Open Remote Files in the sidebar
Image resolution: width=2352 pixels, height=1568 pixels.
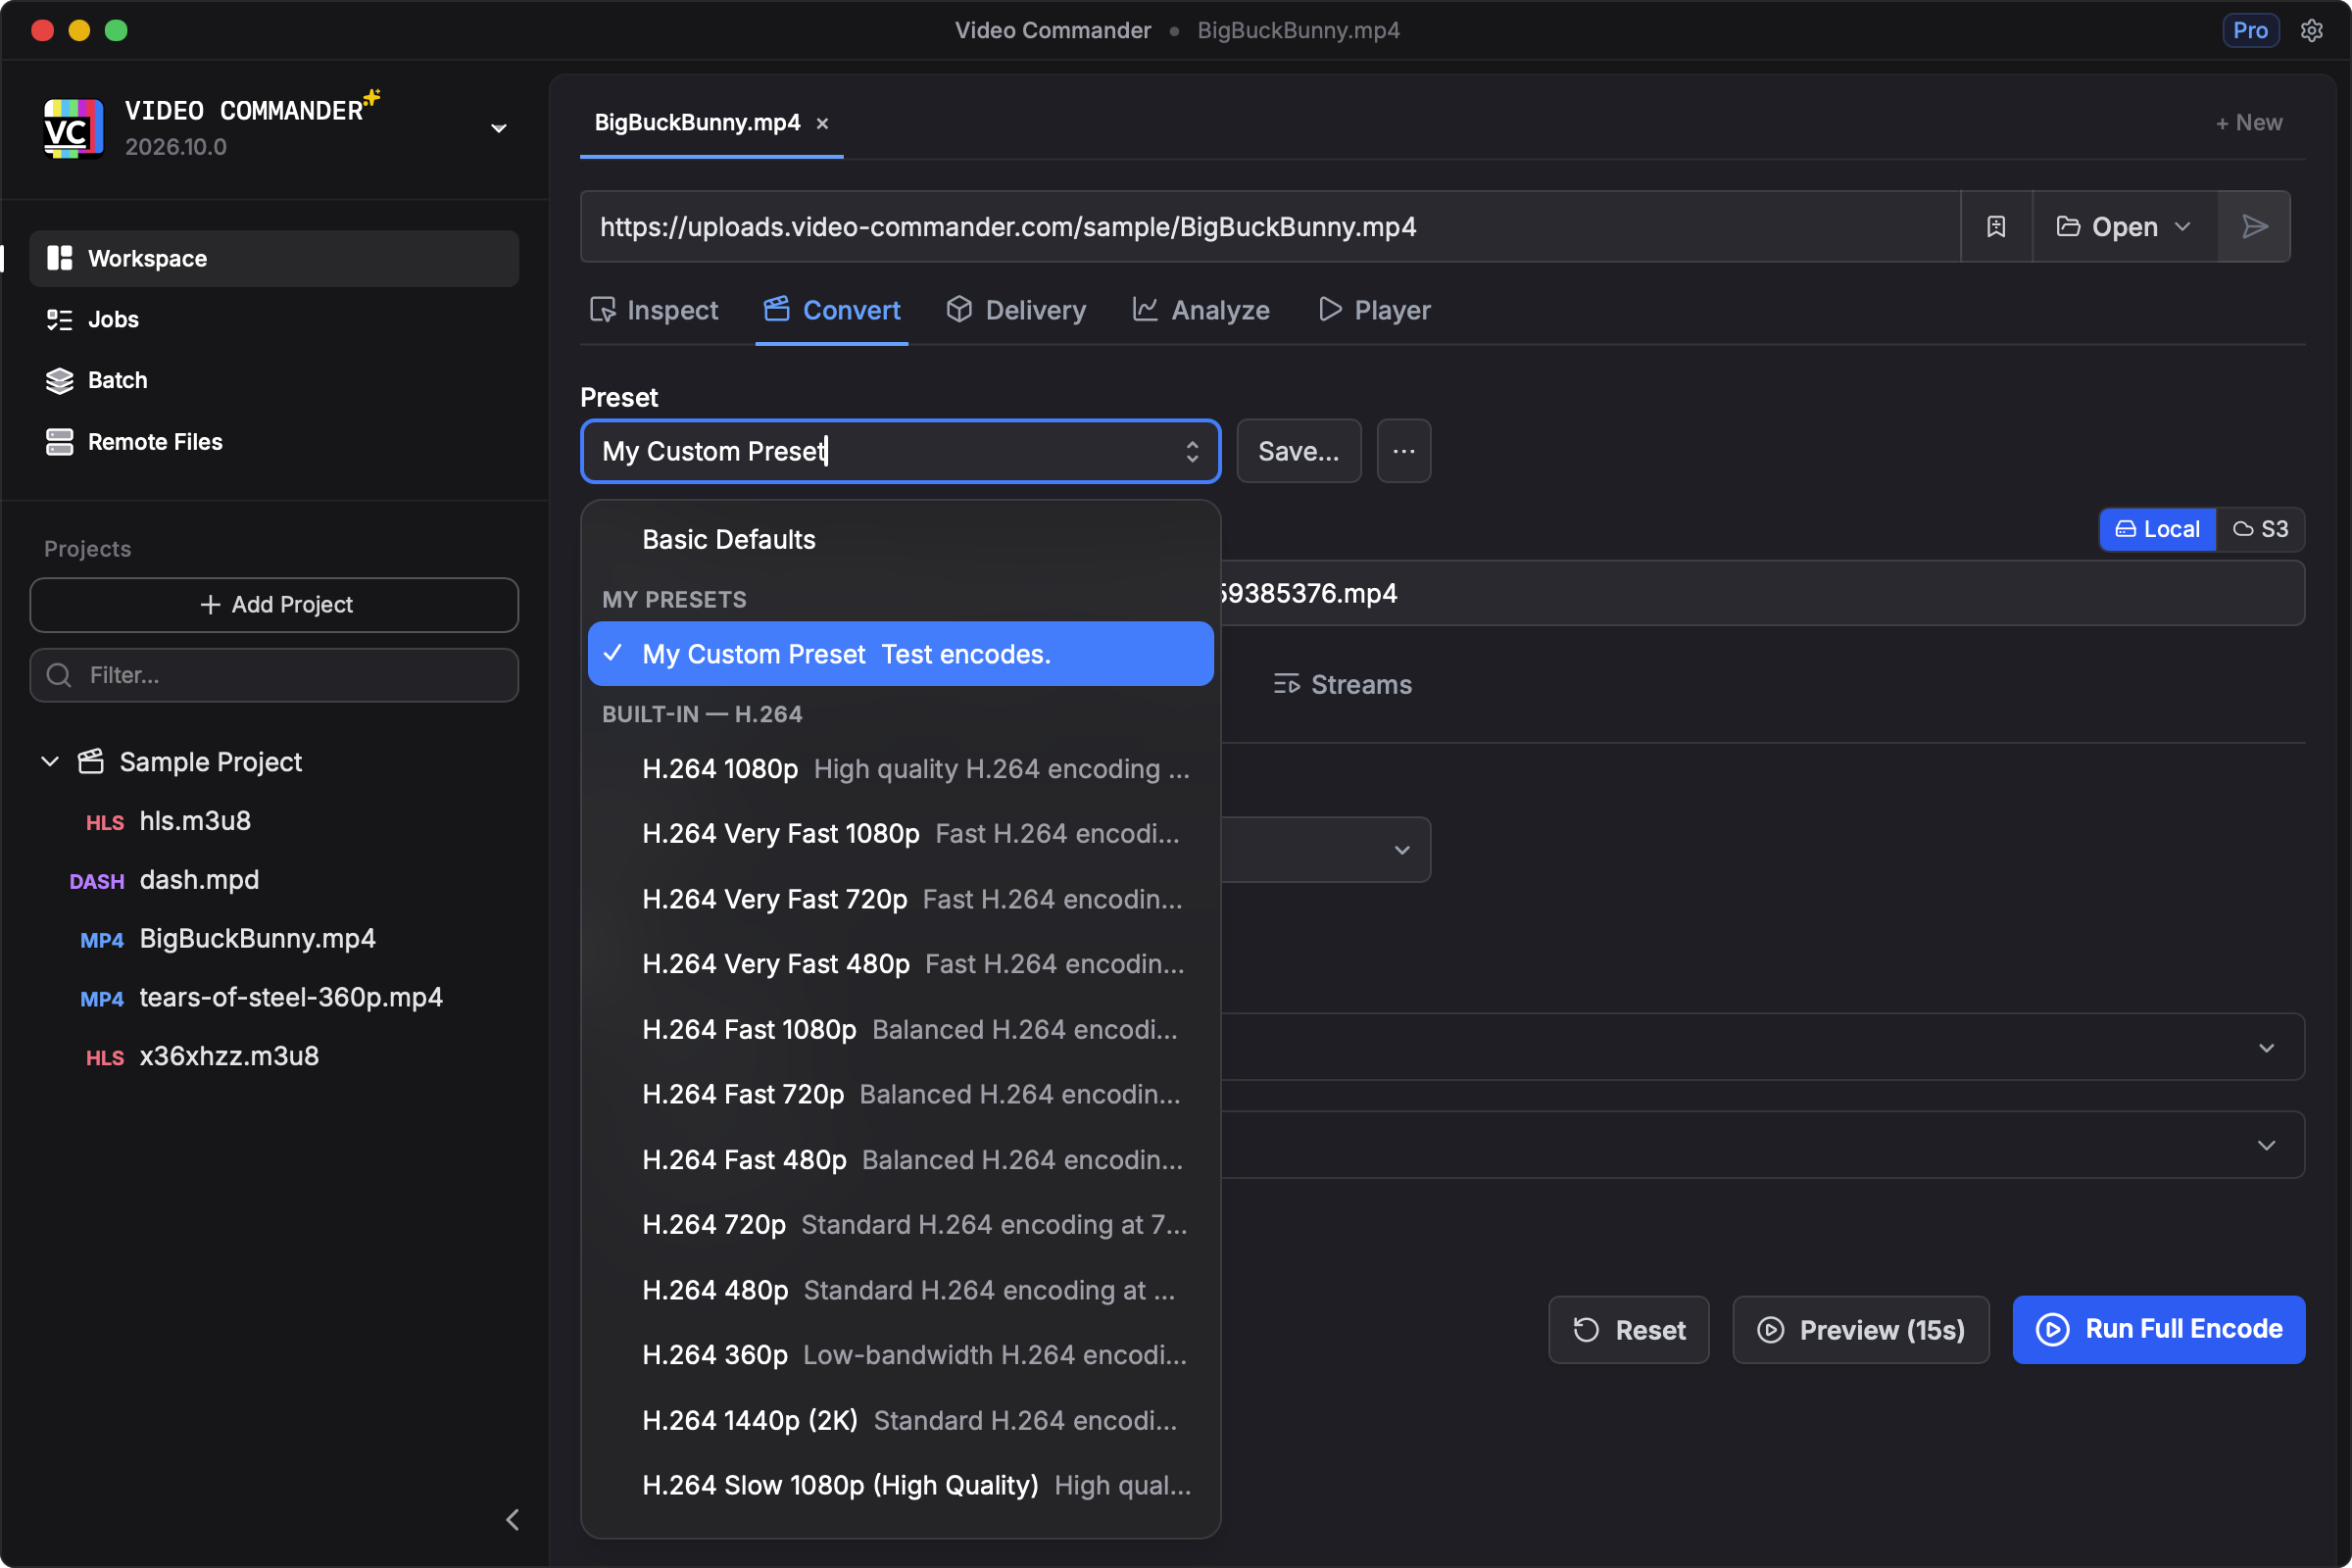tap(274, 441)
